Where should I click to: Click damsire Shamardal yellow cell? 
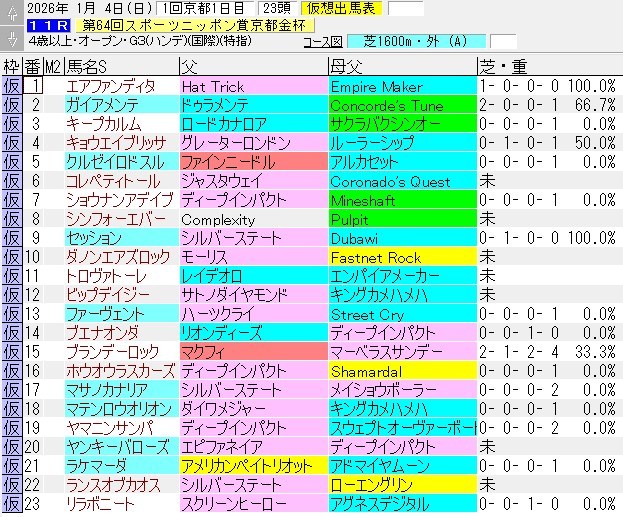tap(402, 371)
